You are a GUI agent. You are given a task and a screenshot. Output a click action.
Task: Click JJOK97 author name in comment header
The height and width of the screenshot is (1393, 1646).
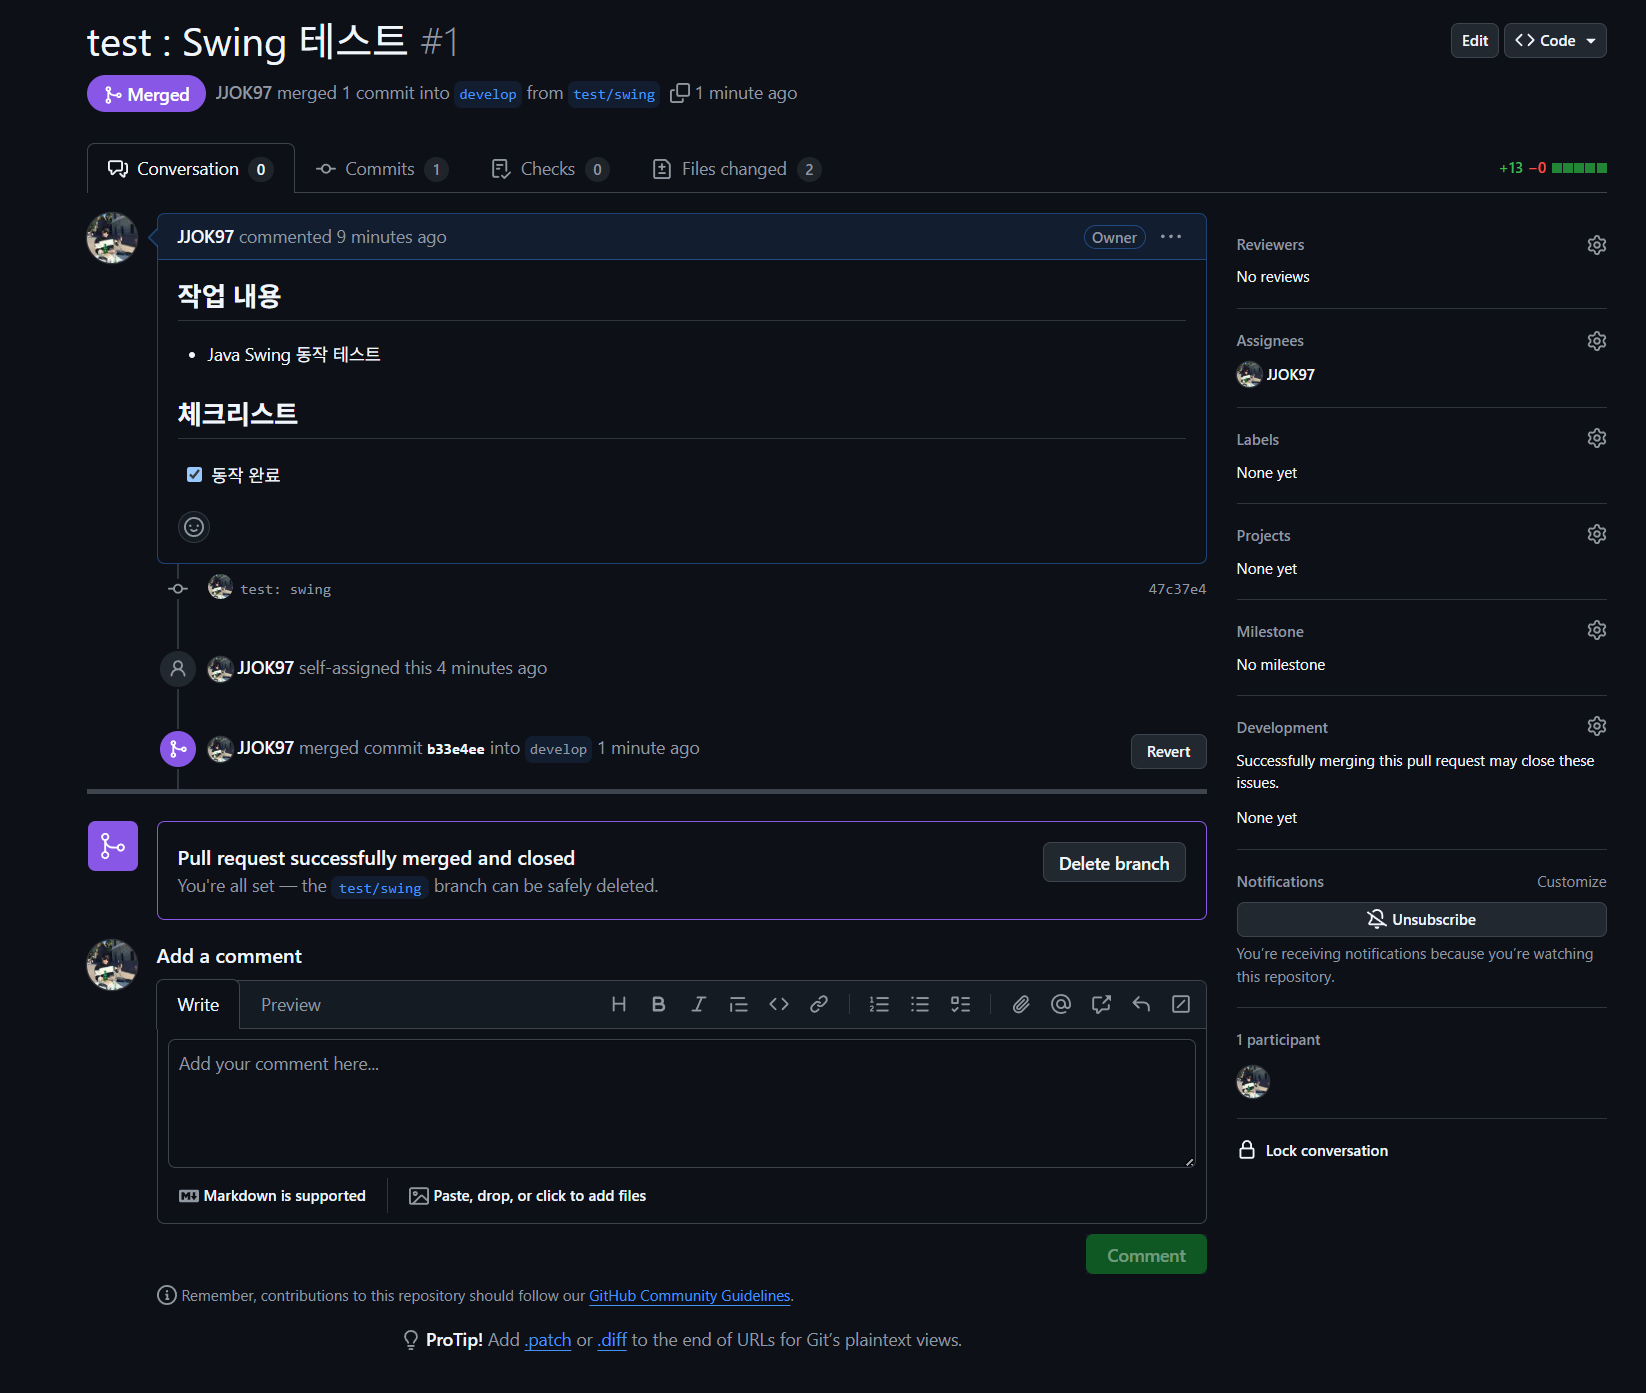(205, 237)
